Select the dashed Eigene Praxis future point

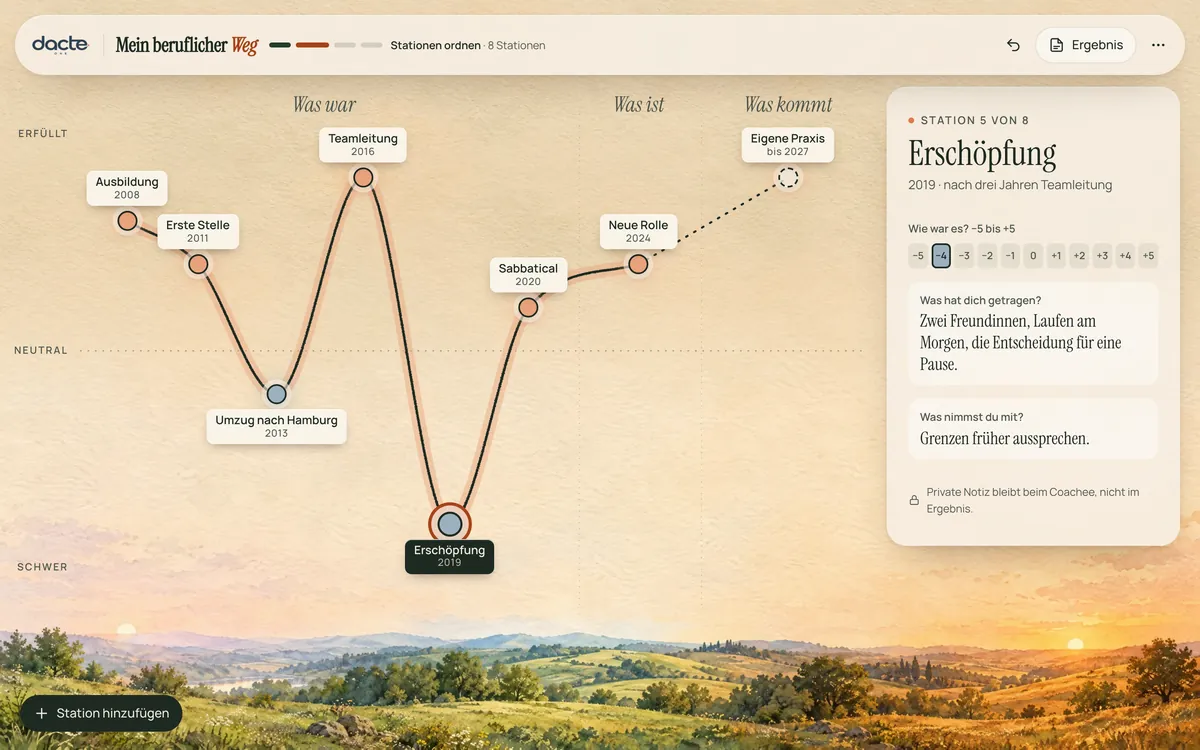tap(788, 178)
